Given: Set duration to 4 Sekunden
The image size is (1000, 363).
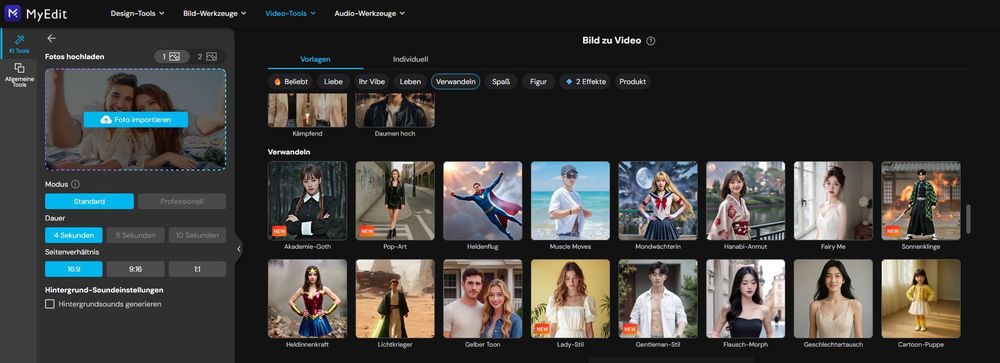Looking at the screenshot, I should pyautogui.click(x=74, y=235).
